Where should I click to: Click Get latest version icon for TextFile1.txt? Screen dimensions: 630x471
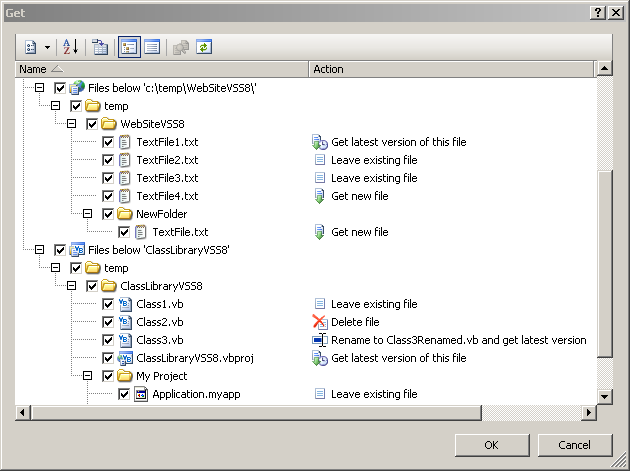pyautogui.click(x=320, y=142)
